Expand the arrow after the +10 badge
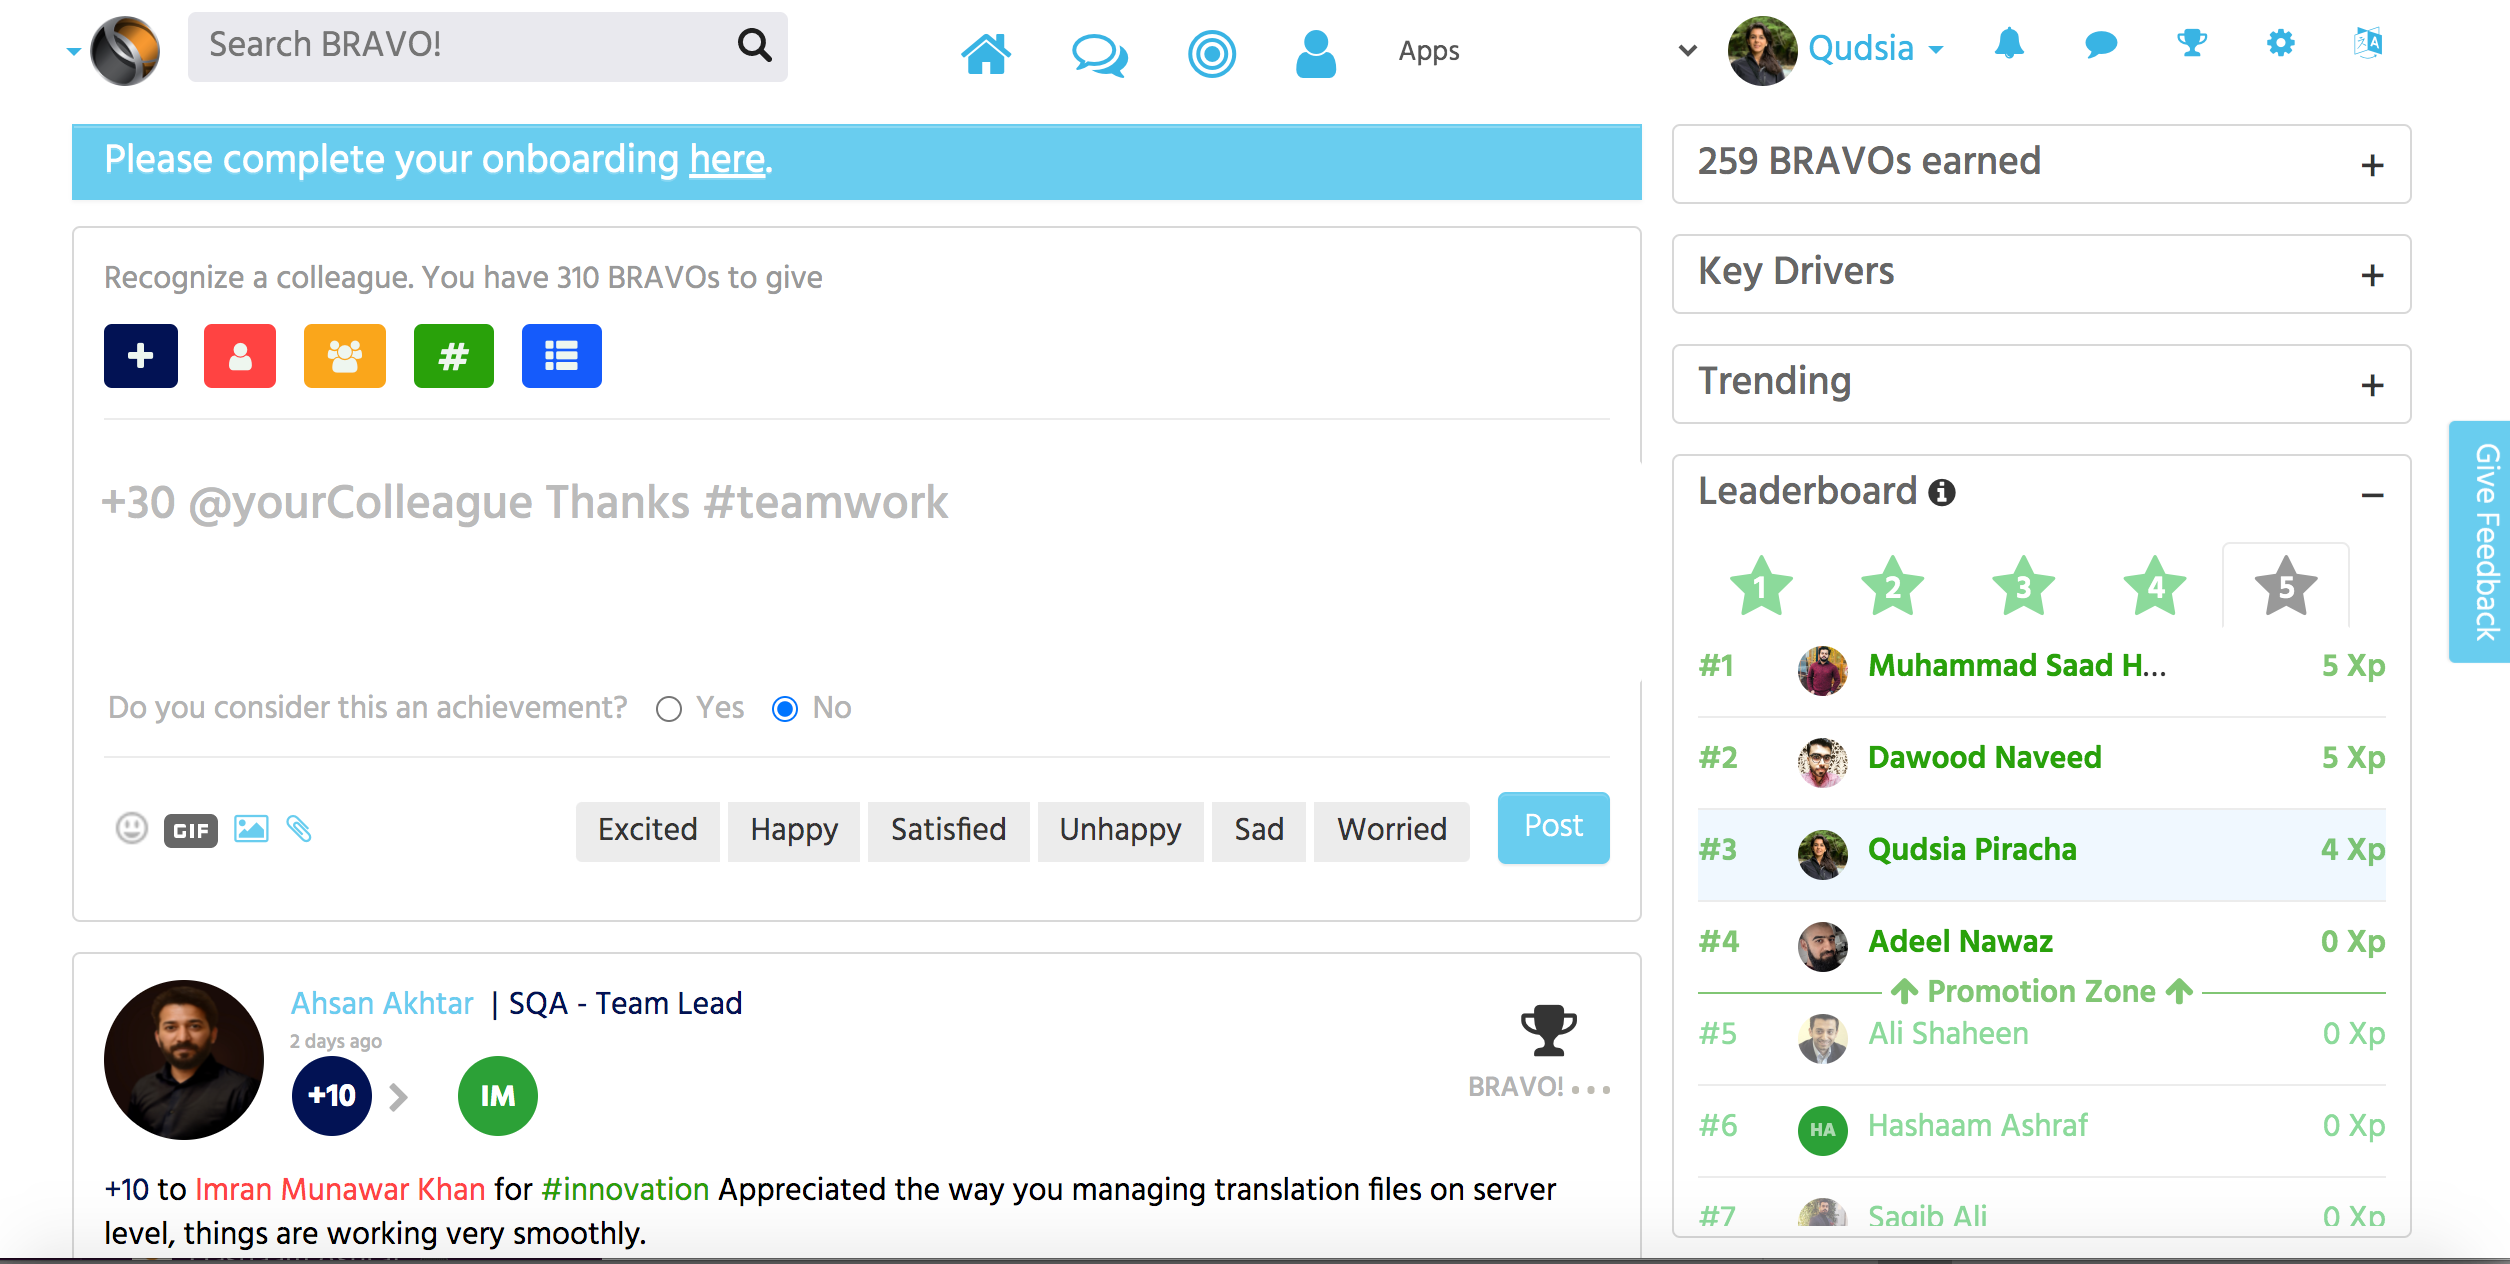Viewport: 2510px width, 1264px height. click(398, 1097)
